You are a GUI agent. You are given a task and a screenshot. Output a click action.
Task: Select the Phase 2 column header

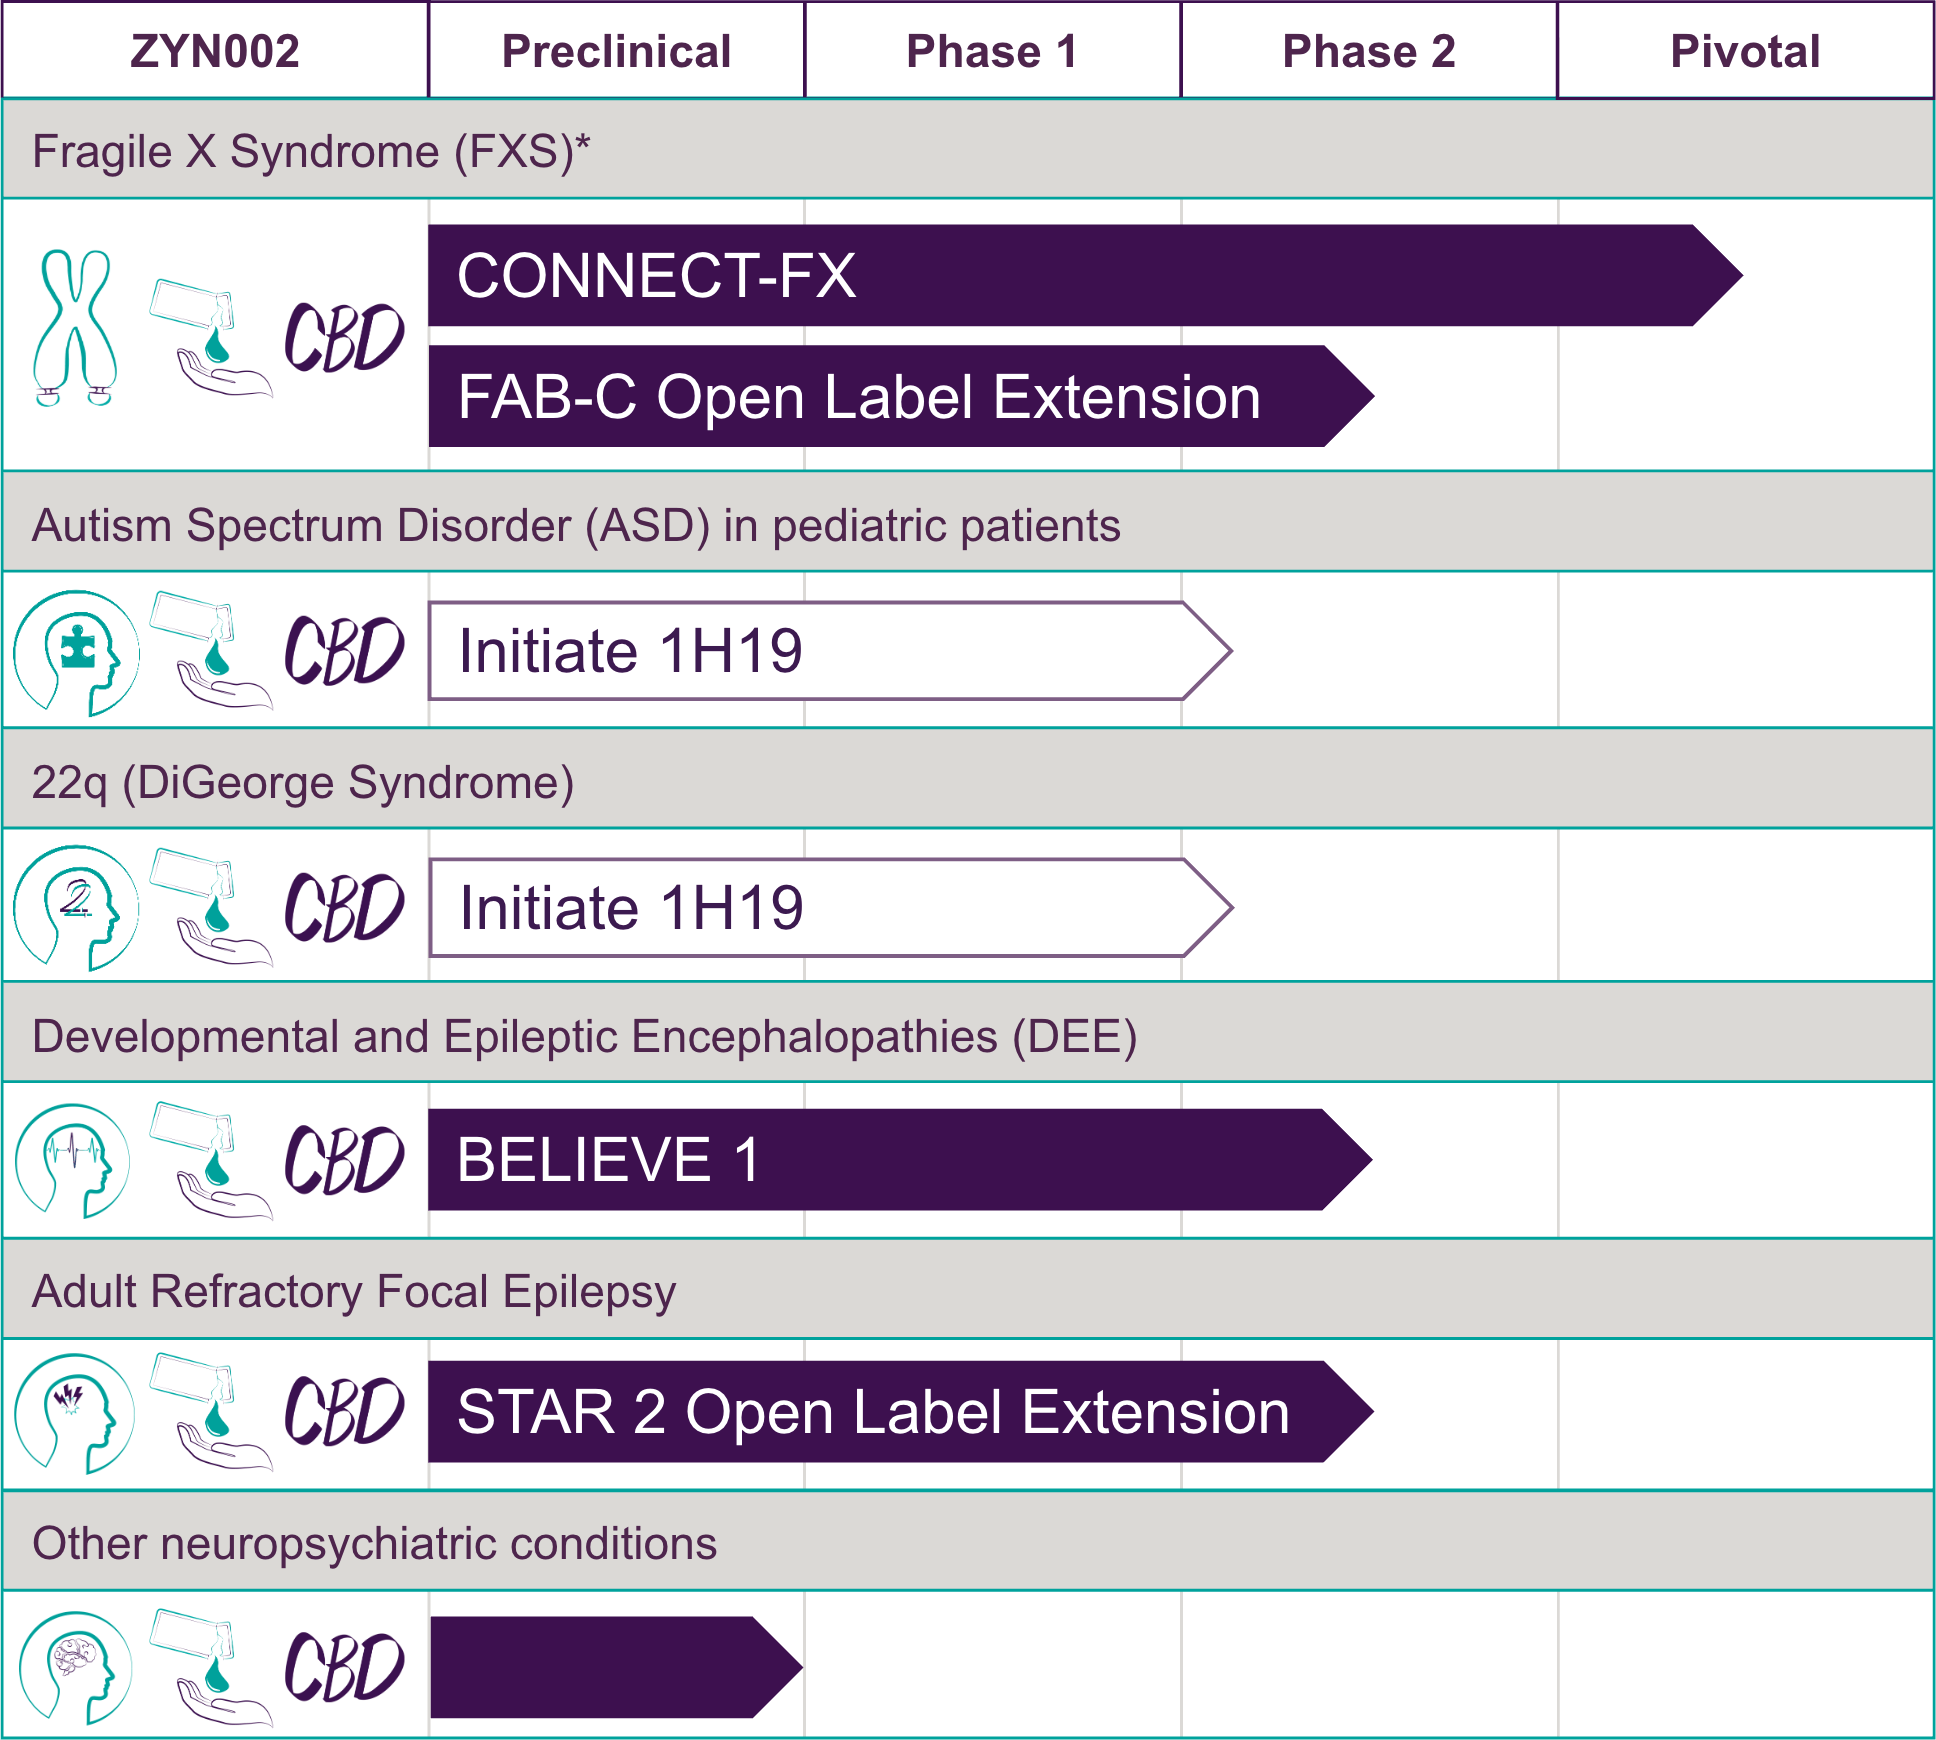click(x=1369, y=51)
